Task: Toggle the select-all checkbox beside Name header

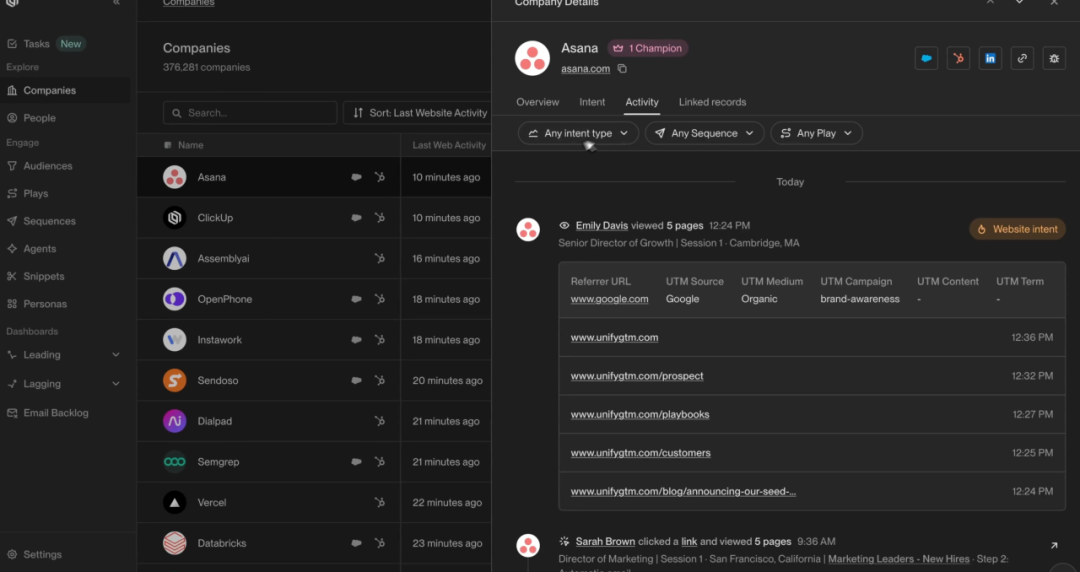Action: click(x=167, y=145)
